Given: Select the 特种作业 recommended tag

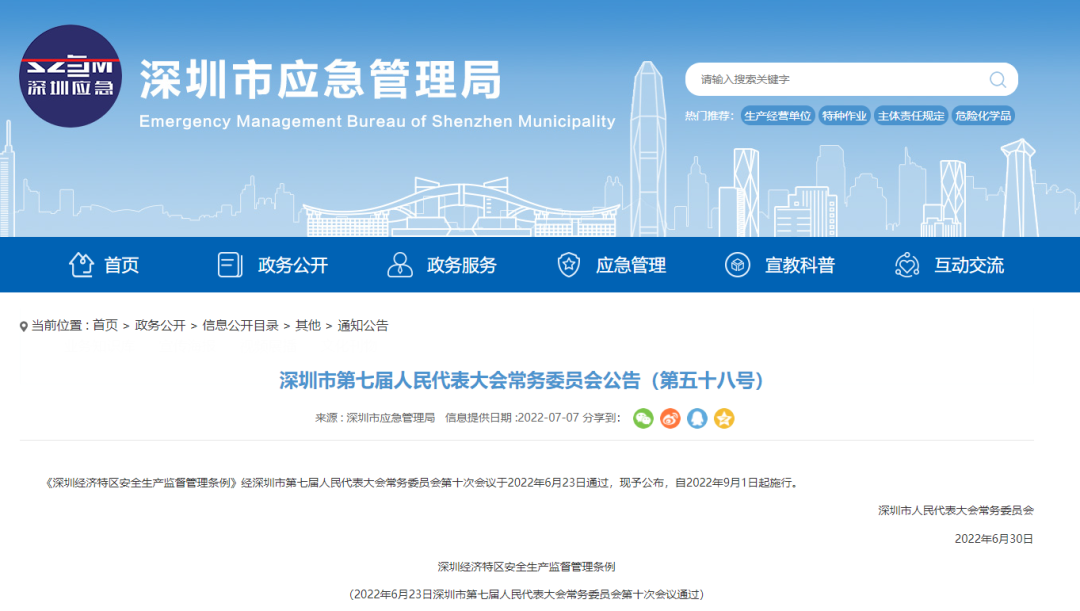Looking at the screenshot, I should coord(844,116).
